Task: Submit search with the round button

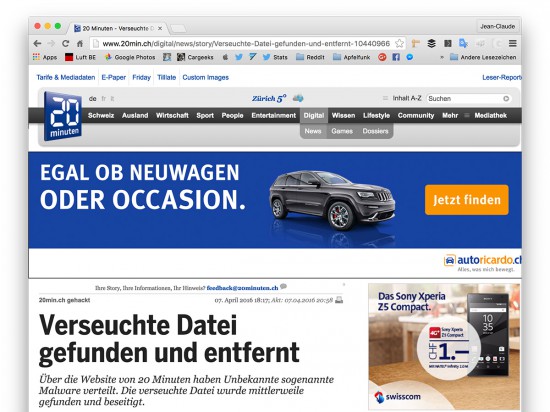Action: (x=506, y=99)
